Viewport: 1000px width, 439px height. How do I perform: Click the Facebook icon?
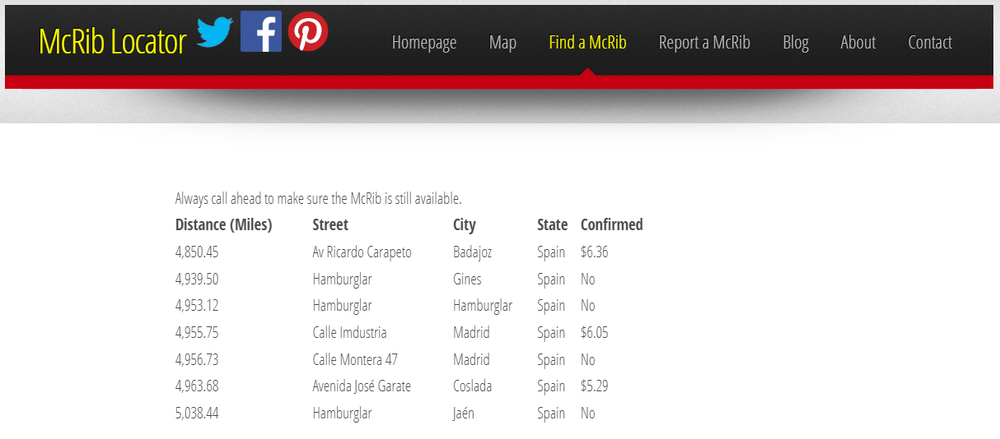point(261,32)
